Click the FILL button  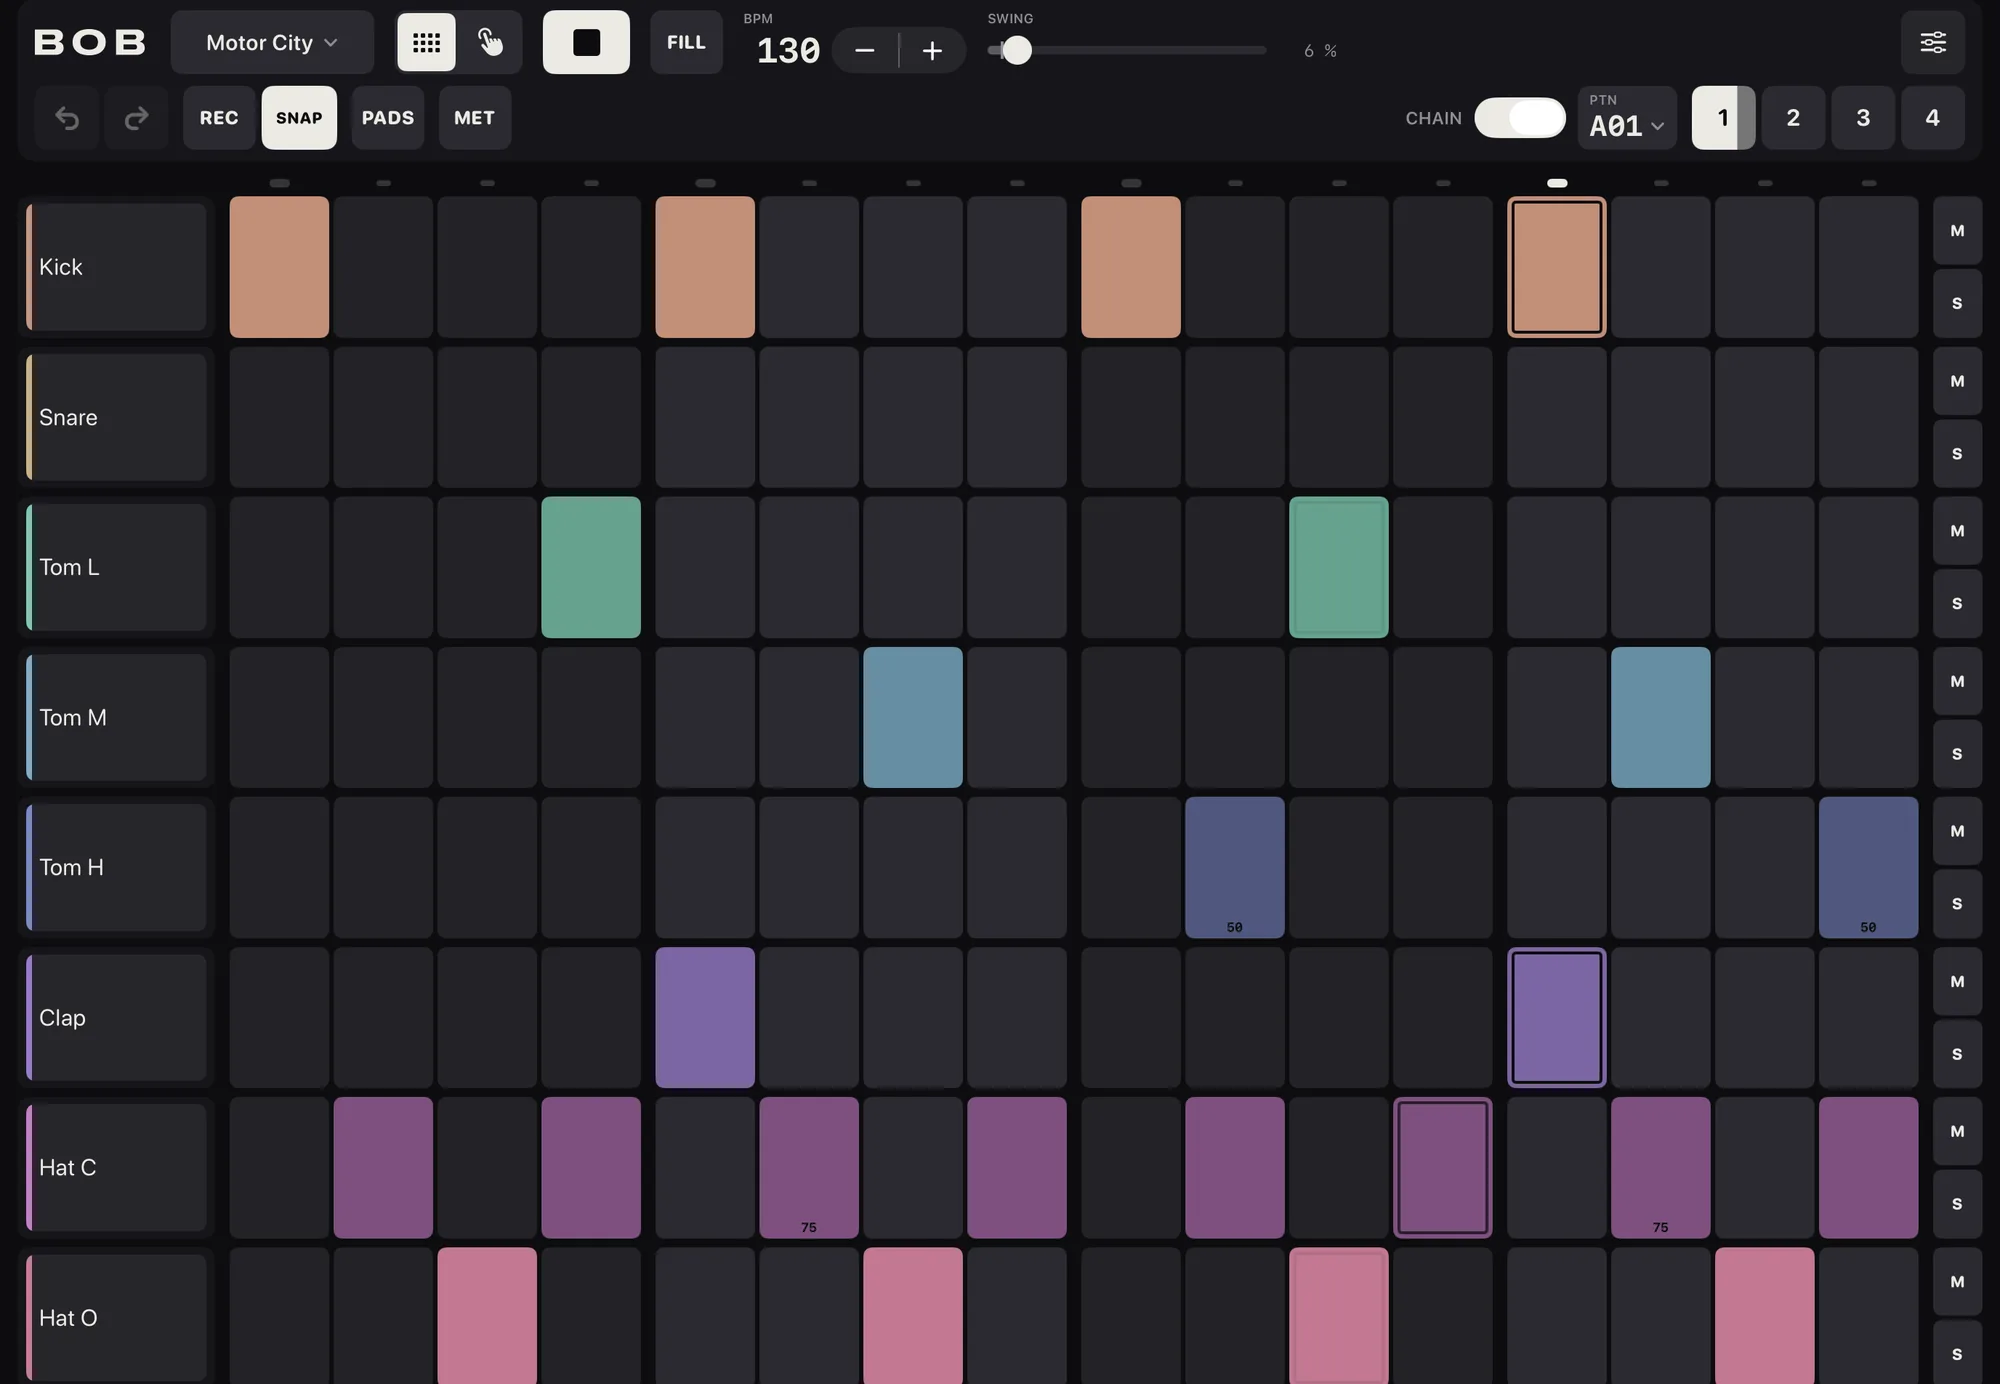coord(686,42)
